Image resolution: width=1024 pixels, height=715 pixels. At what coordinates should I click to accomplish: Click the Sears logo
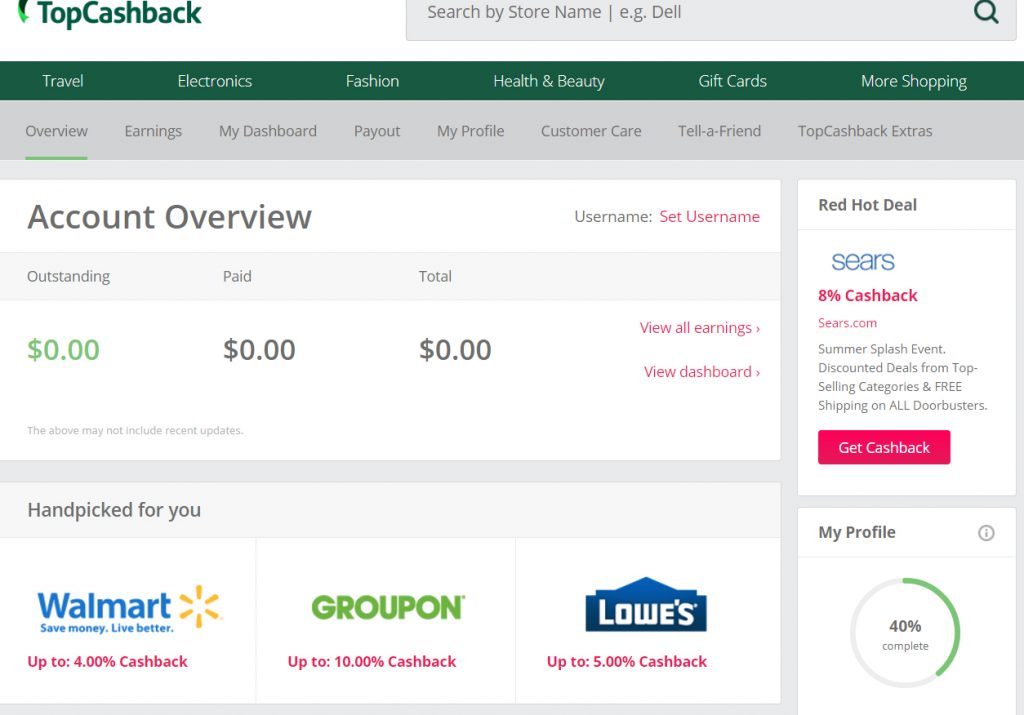point(863,262)
